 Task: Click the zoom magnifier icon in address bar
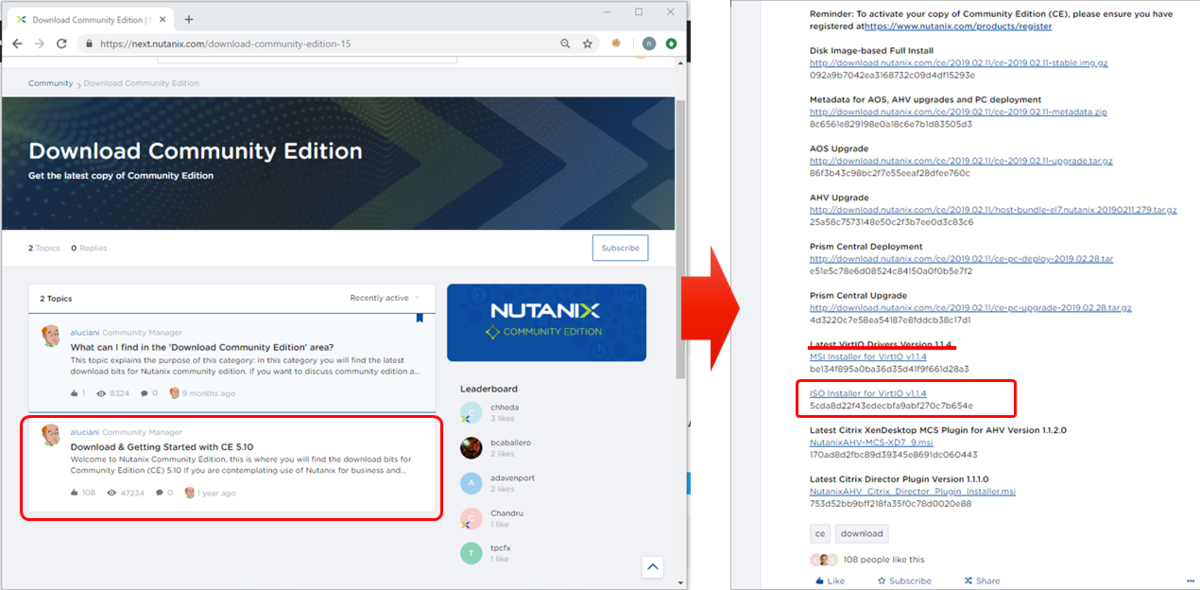point(566,44)
